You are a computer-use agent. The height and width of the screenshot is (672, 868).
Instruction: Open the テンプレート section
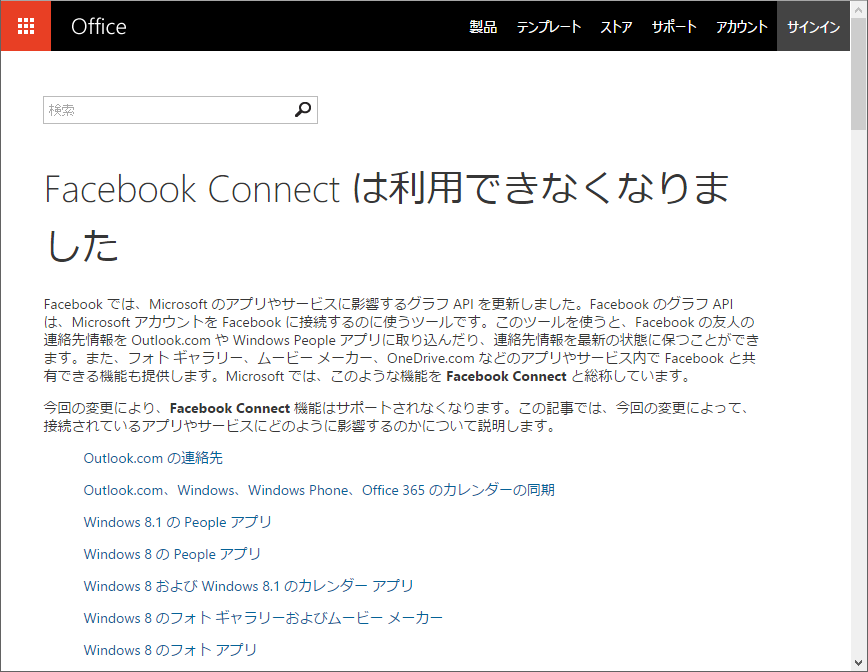click(549, 27)
